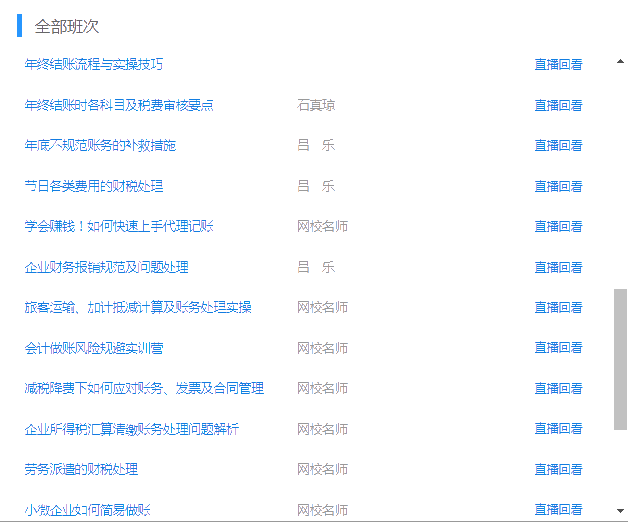
Task: Click teacher name 石真琼
Action: click(316, 105)
